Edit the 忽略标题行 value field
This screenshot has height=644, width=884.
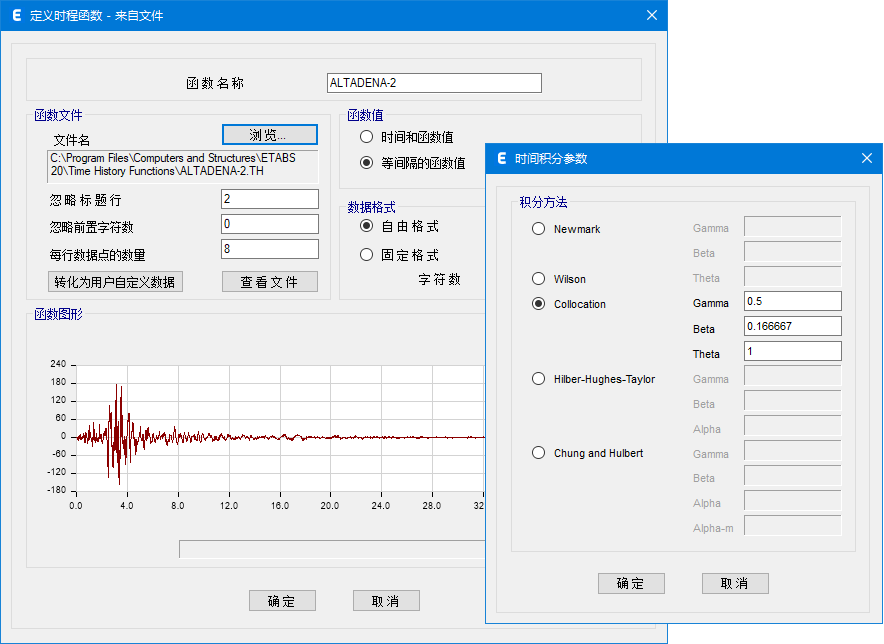(x=269, y=199)
